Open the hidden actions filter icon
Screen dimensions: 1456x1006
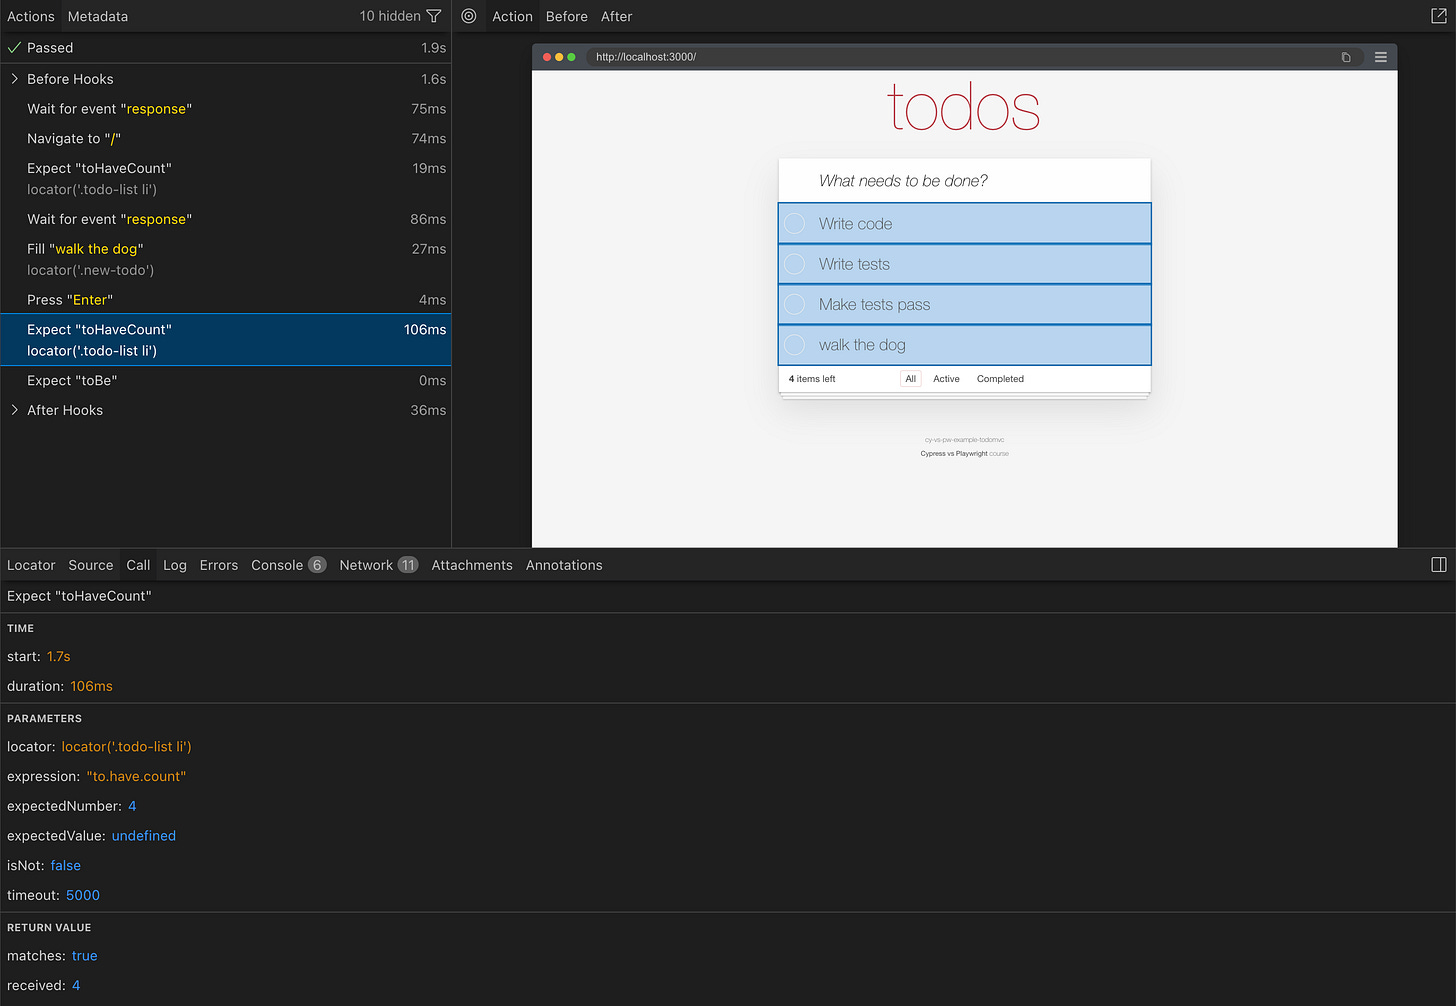[x=434, y=16]
